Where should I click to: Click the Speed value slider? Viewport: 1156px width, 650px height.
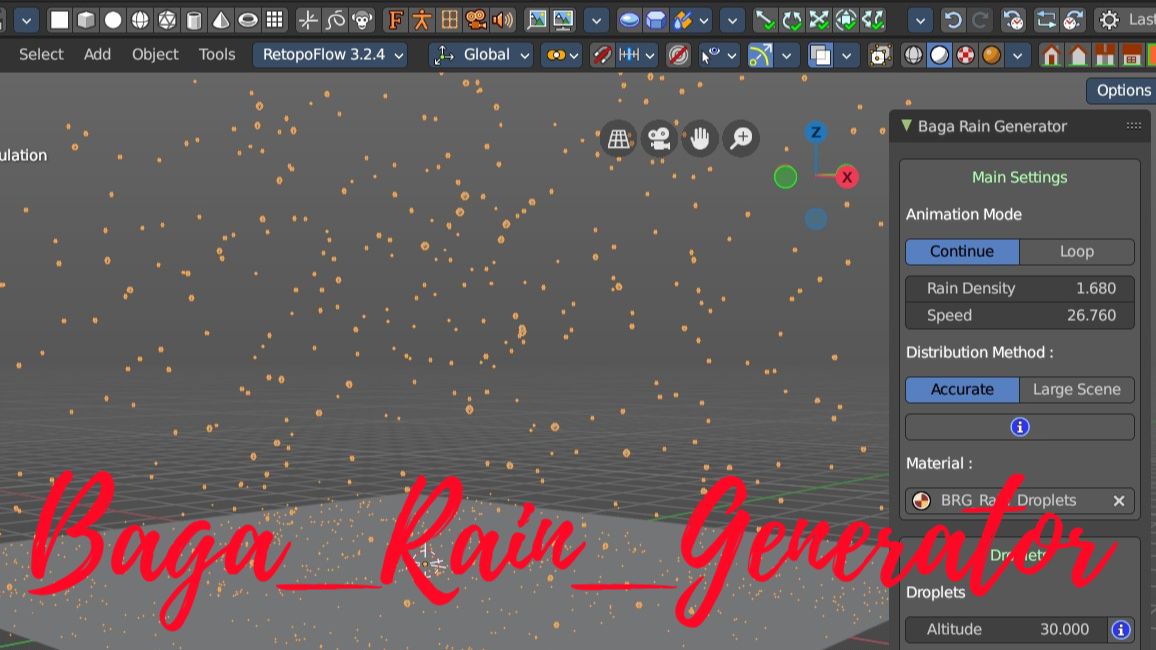coord(1020,315)
